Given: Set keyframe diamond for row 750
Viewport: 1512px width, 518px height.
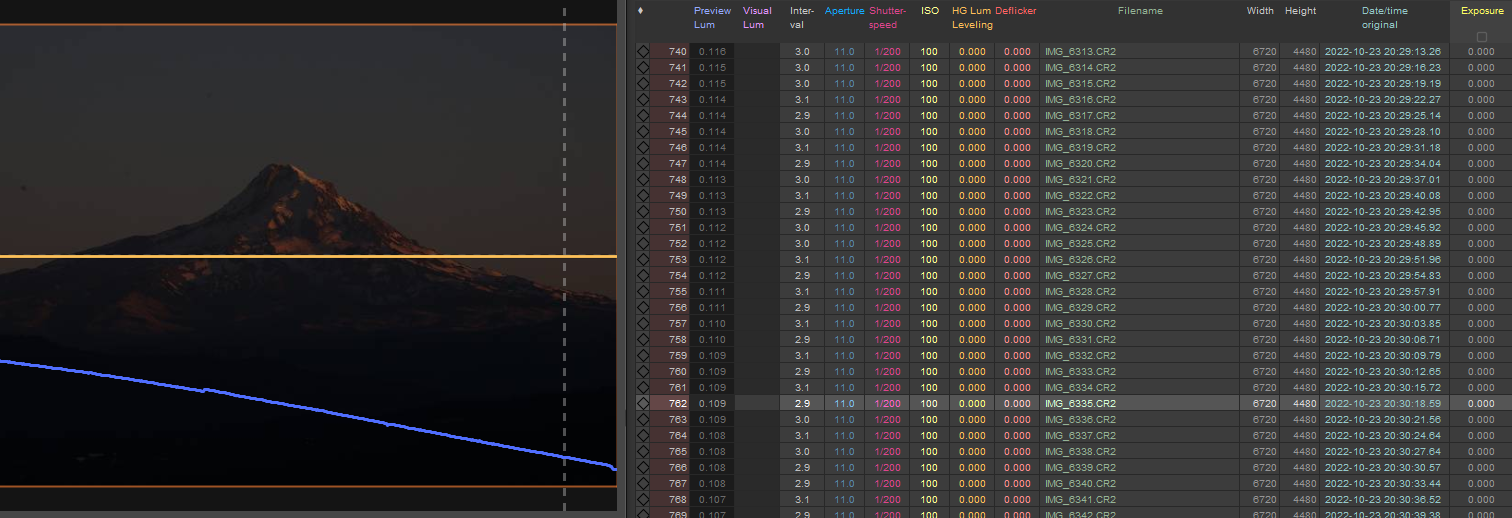Looking at the screenshot, I should (642, 212).
